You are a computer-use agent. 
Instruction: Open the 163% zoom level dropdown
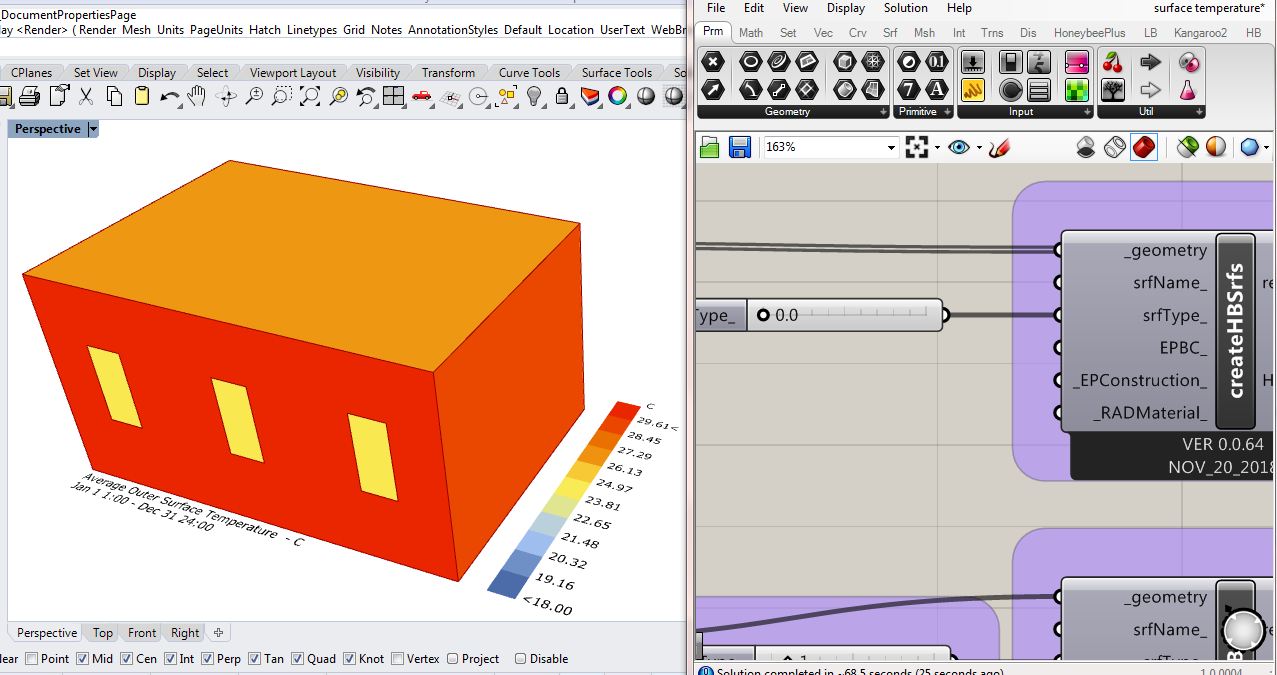(891, 148)
